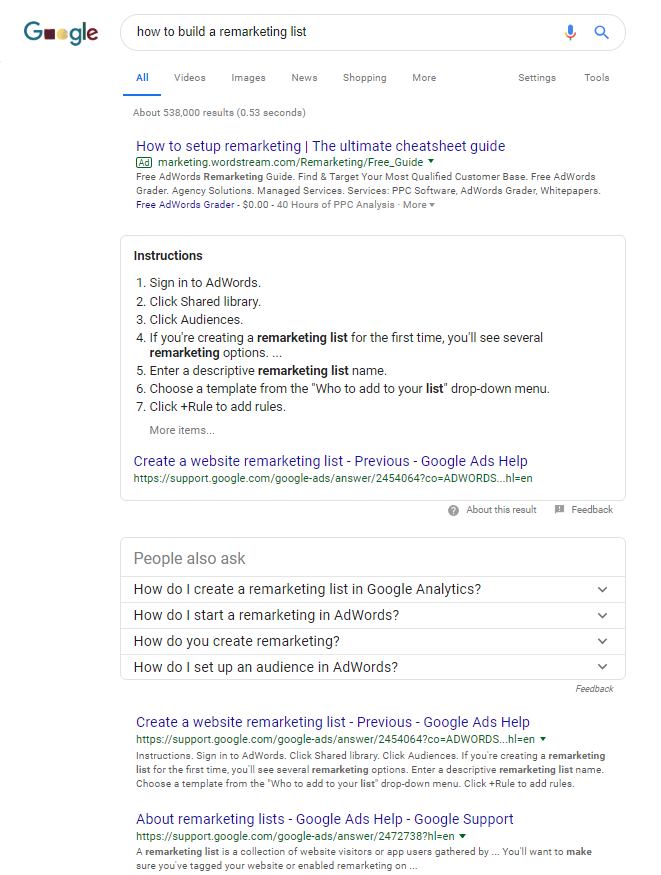Image resolution: width=661 pixels, height=875 pixels.
Task: Switch to the Videos tab
Action: (x=189, y=78)
